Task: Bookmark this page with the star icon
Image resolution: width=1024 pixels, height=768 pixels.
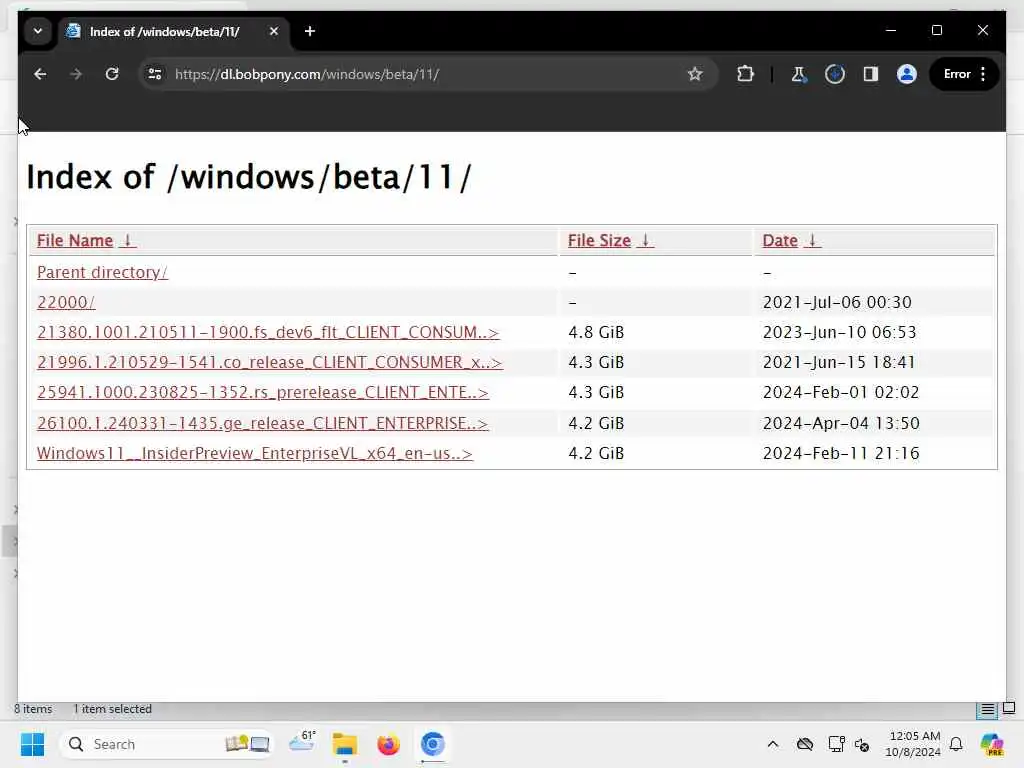Action: pos(695,74)
